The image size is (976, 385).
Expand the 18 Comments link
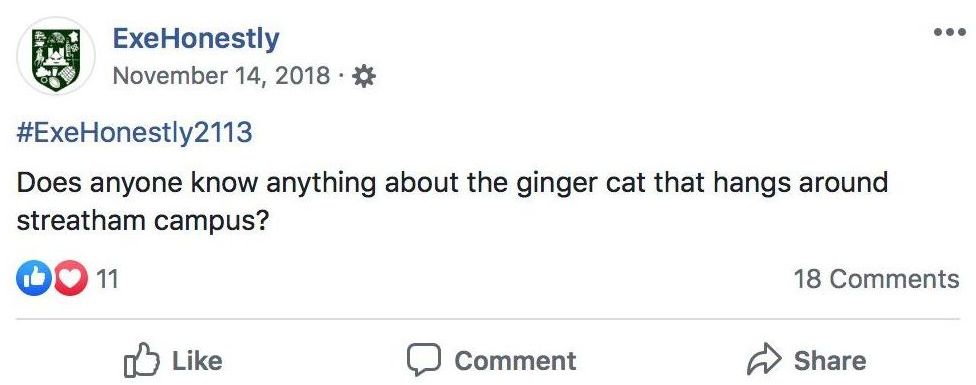click(876, 279)
